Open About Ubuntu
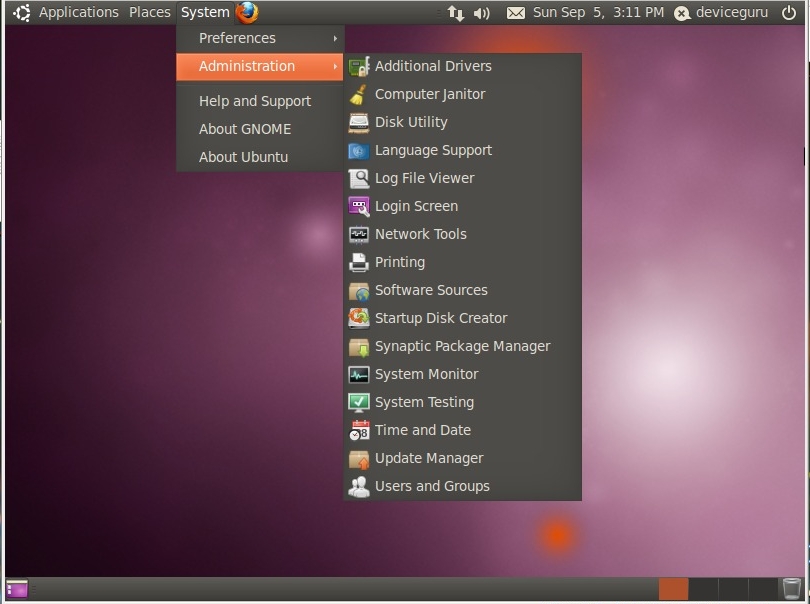The image size is (810, 604). tap(260, 157)
